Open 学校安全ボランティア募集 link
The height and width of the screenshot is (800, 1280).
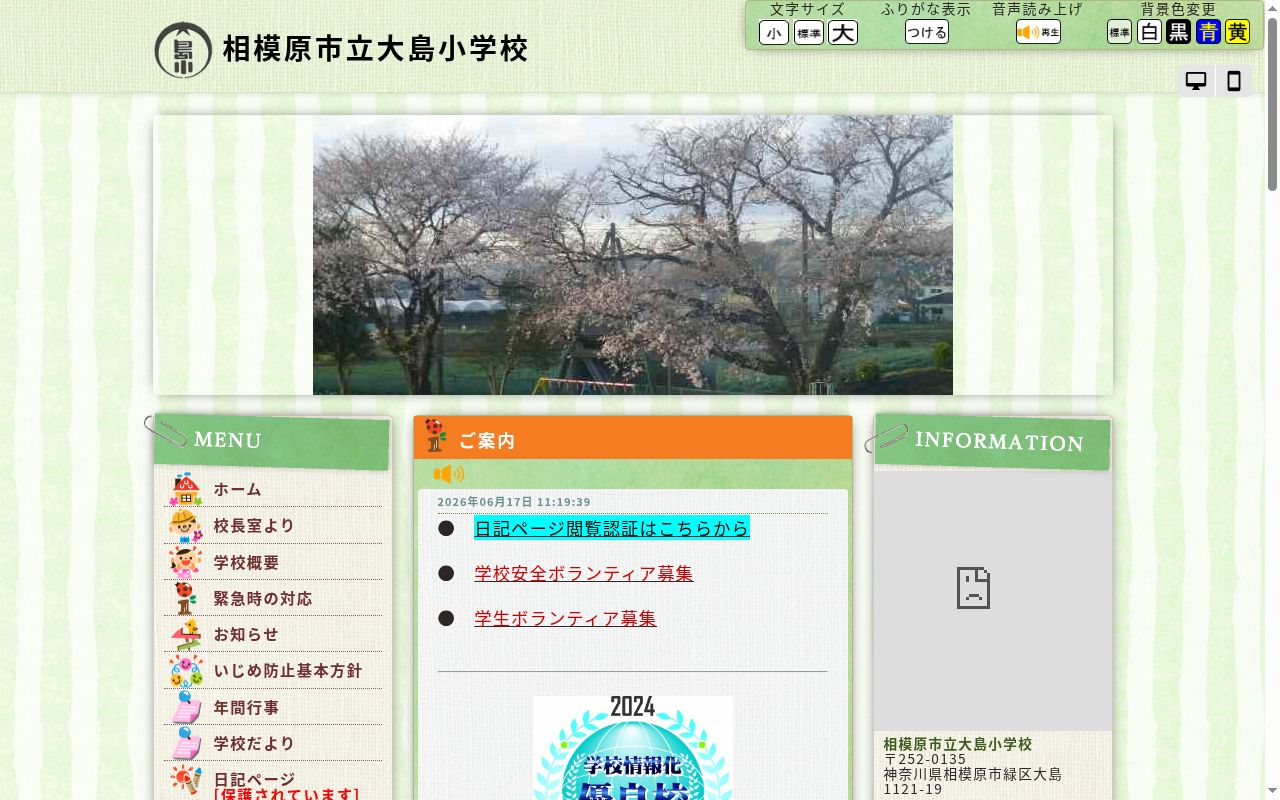pyautogui.click(x=584, y=573)
